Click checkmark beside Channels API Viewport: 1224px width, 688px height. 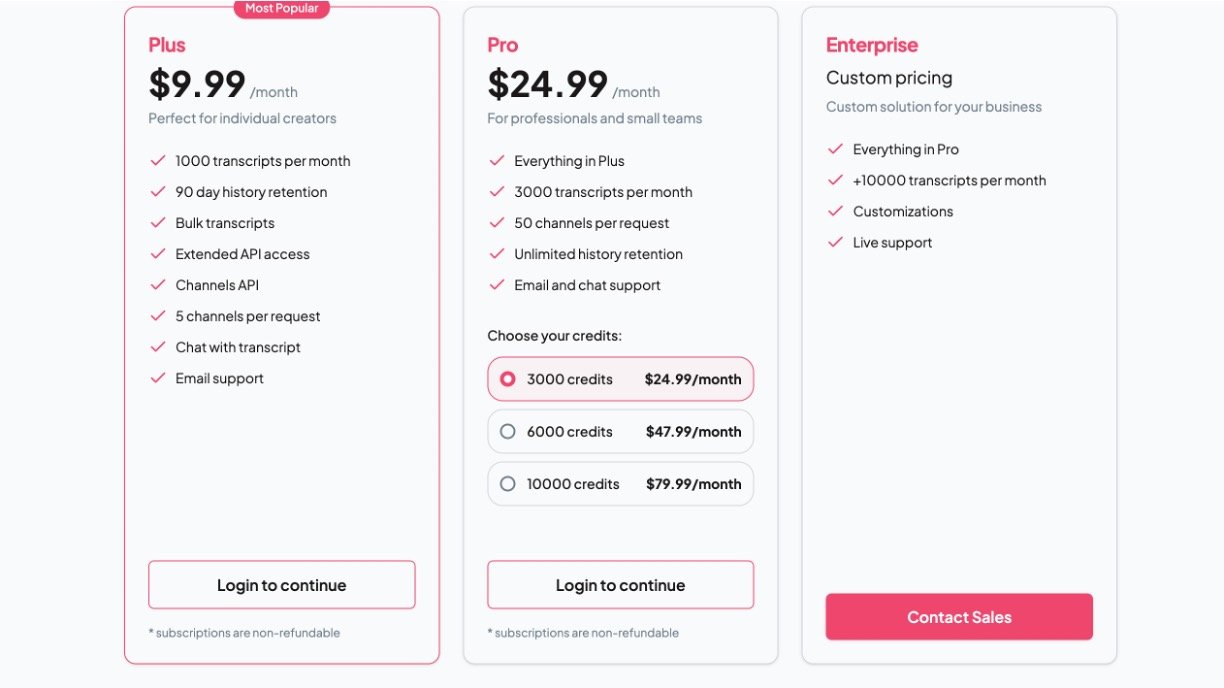click(x=157, y=284)
